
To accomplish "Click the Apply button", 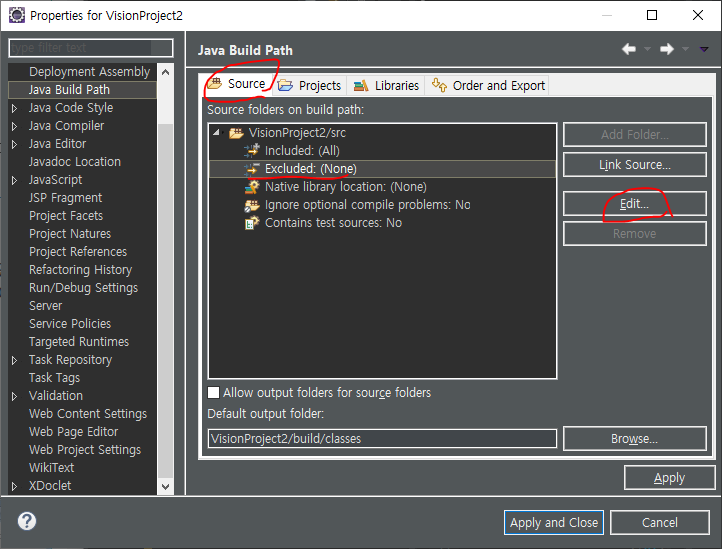I will click(x=670, y=478).
